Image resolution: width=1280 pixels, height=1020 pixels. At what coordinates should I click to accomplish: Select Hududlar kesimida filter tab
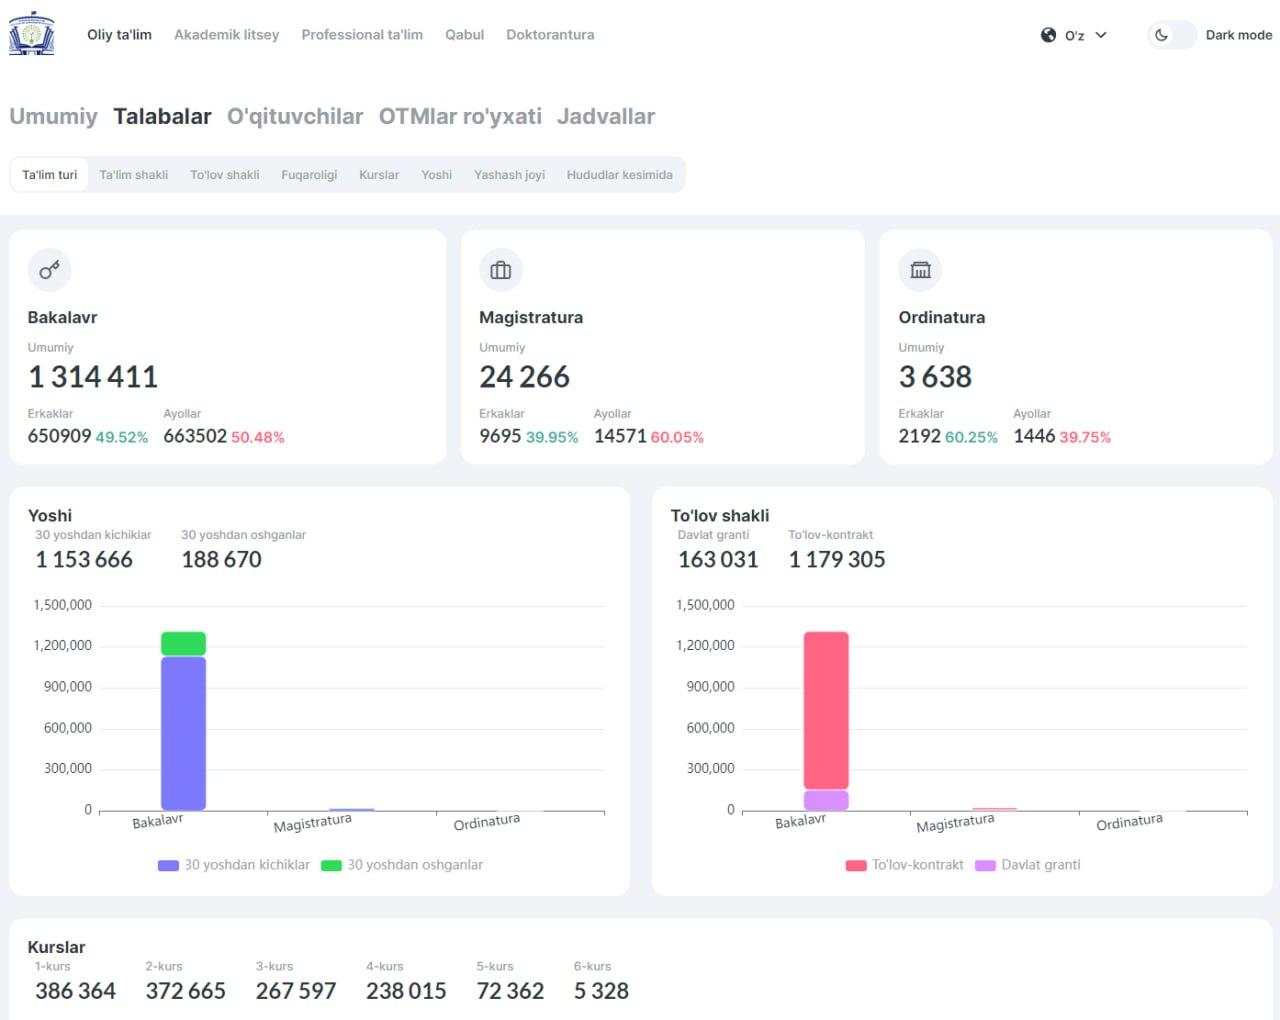tap(619, 175)
